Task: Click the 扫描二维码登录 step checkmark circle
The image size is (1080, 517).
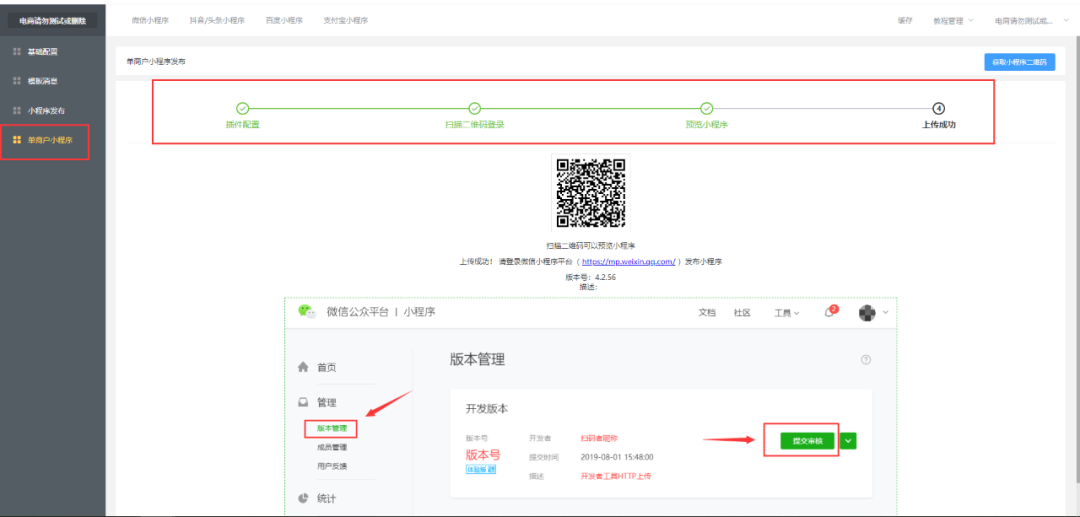Action: 475,108
